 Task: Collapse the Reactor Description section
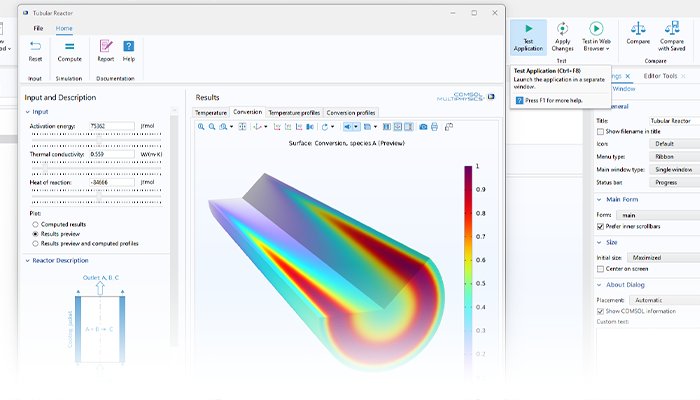(28, 261)
